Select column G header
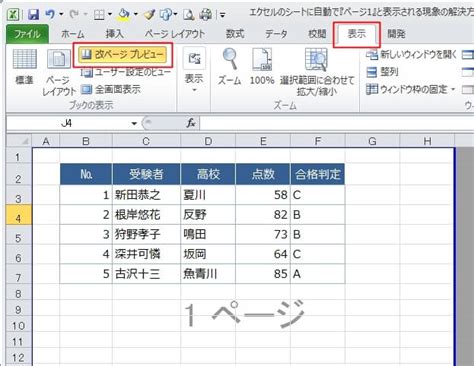Image resolution: width=474 pixels, height=366 pixels. tap(372, 141)
